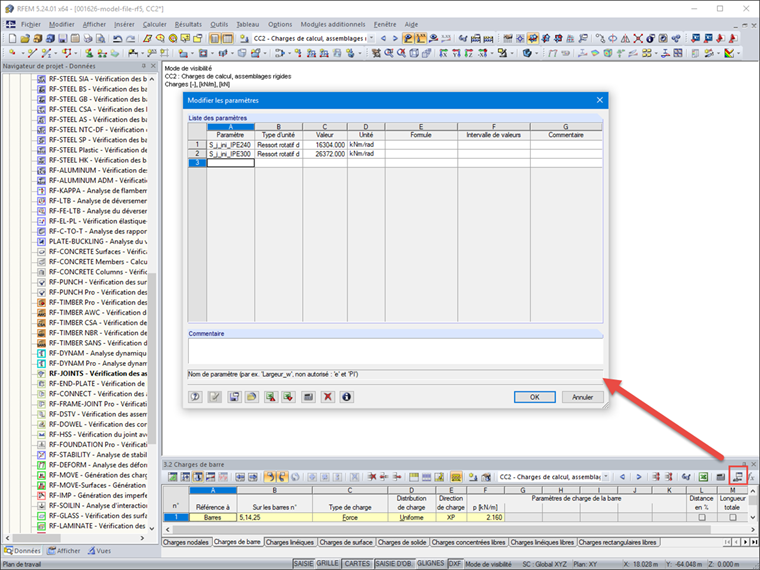Click previous load case arrow in main toolbar

tap(383, 38)
